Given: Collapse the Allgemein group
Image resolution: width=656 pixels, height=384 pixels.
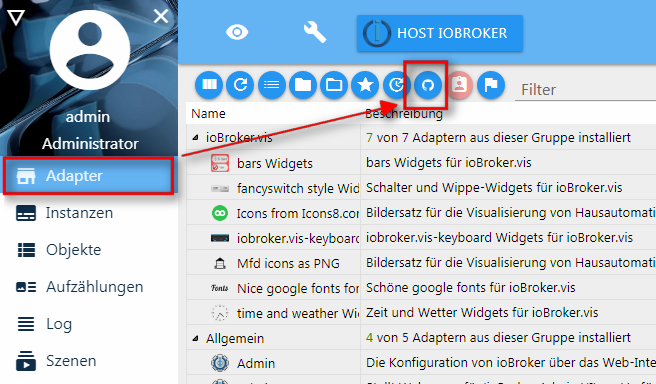Looking at the screenshot, I should click(x=195, y=338).
